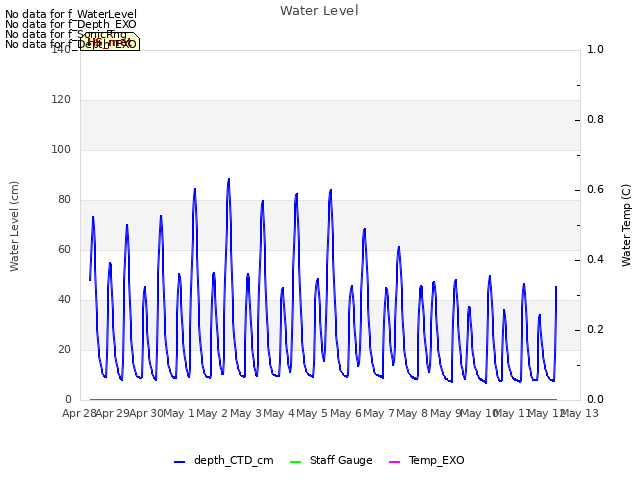Viewport: 640px width, 480px height.
Task: Click the 1.0 right-axis tick label
Action: (595, 49)
